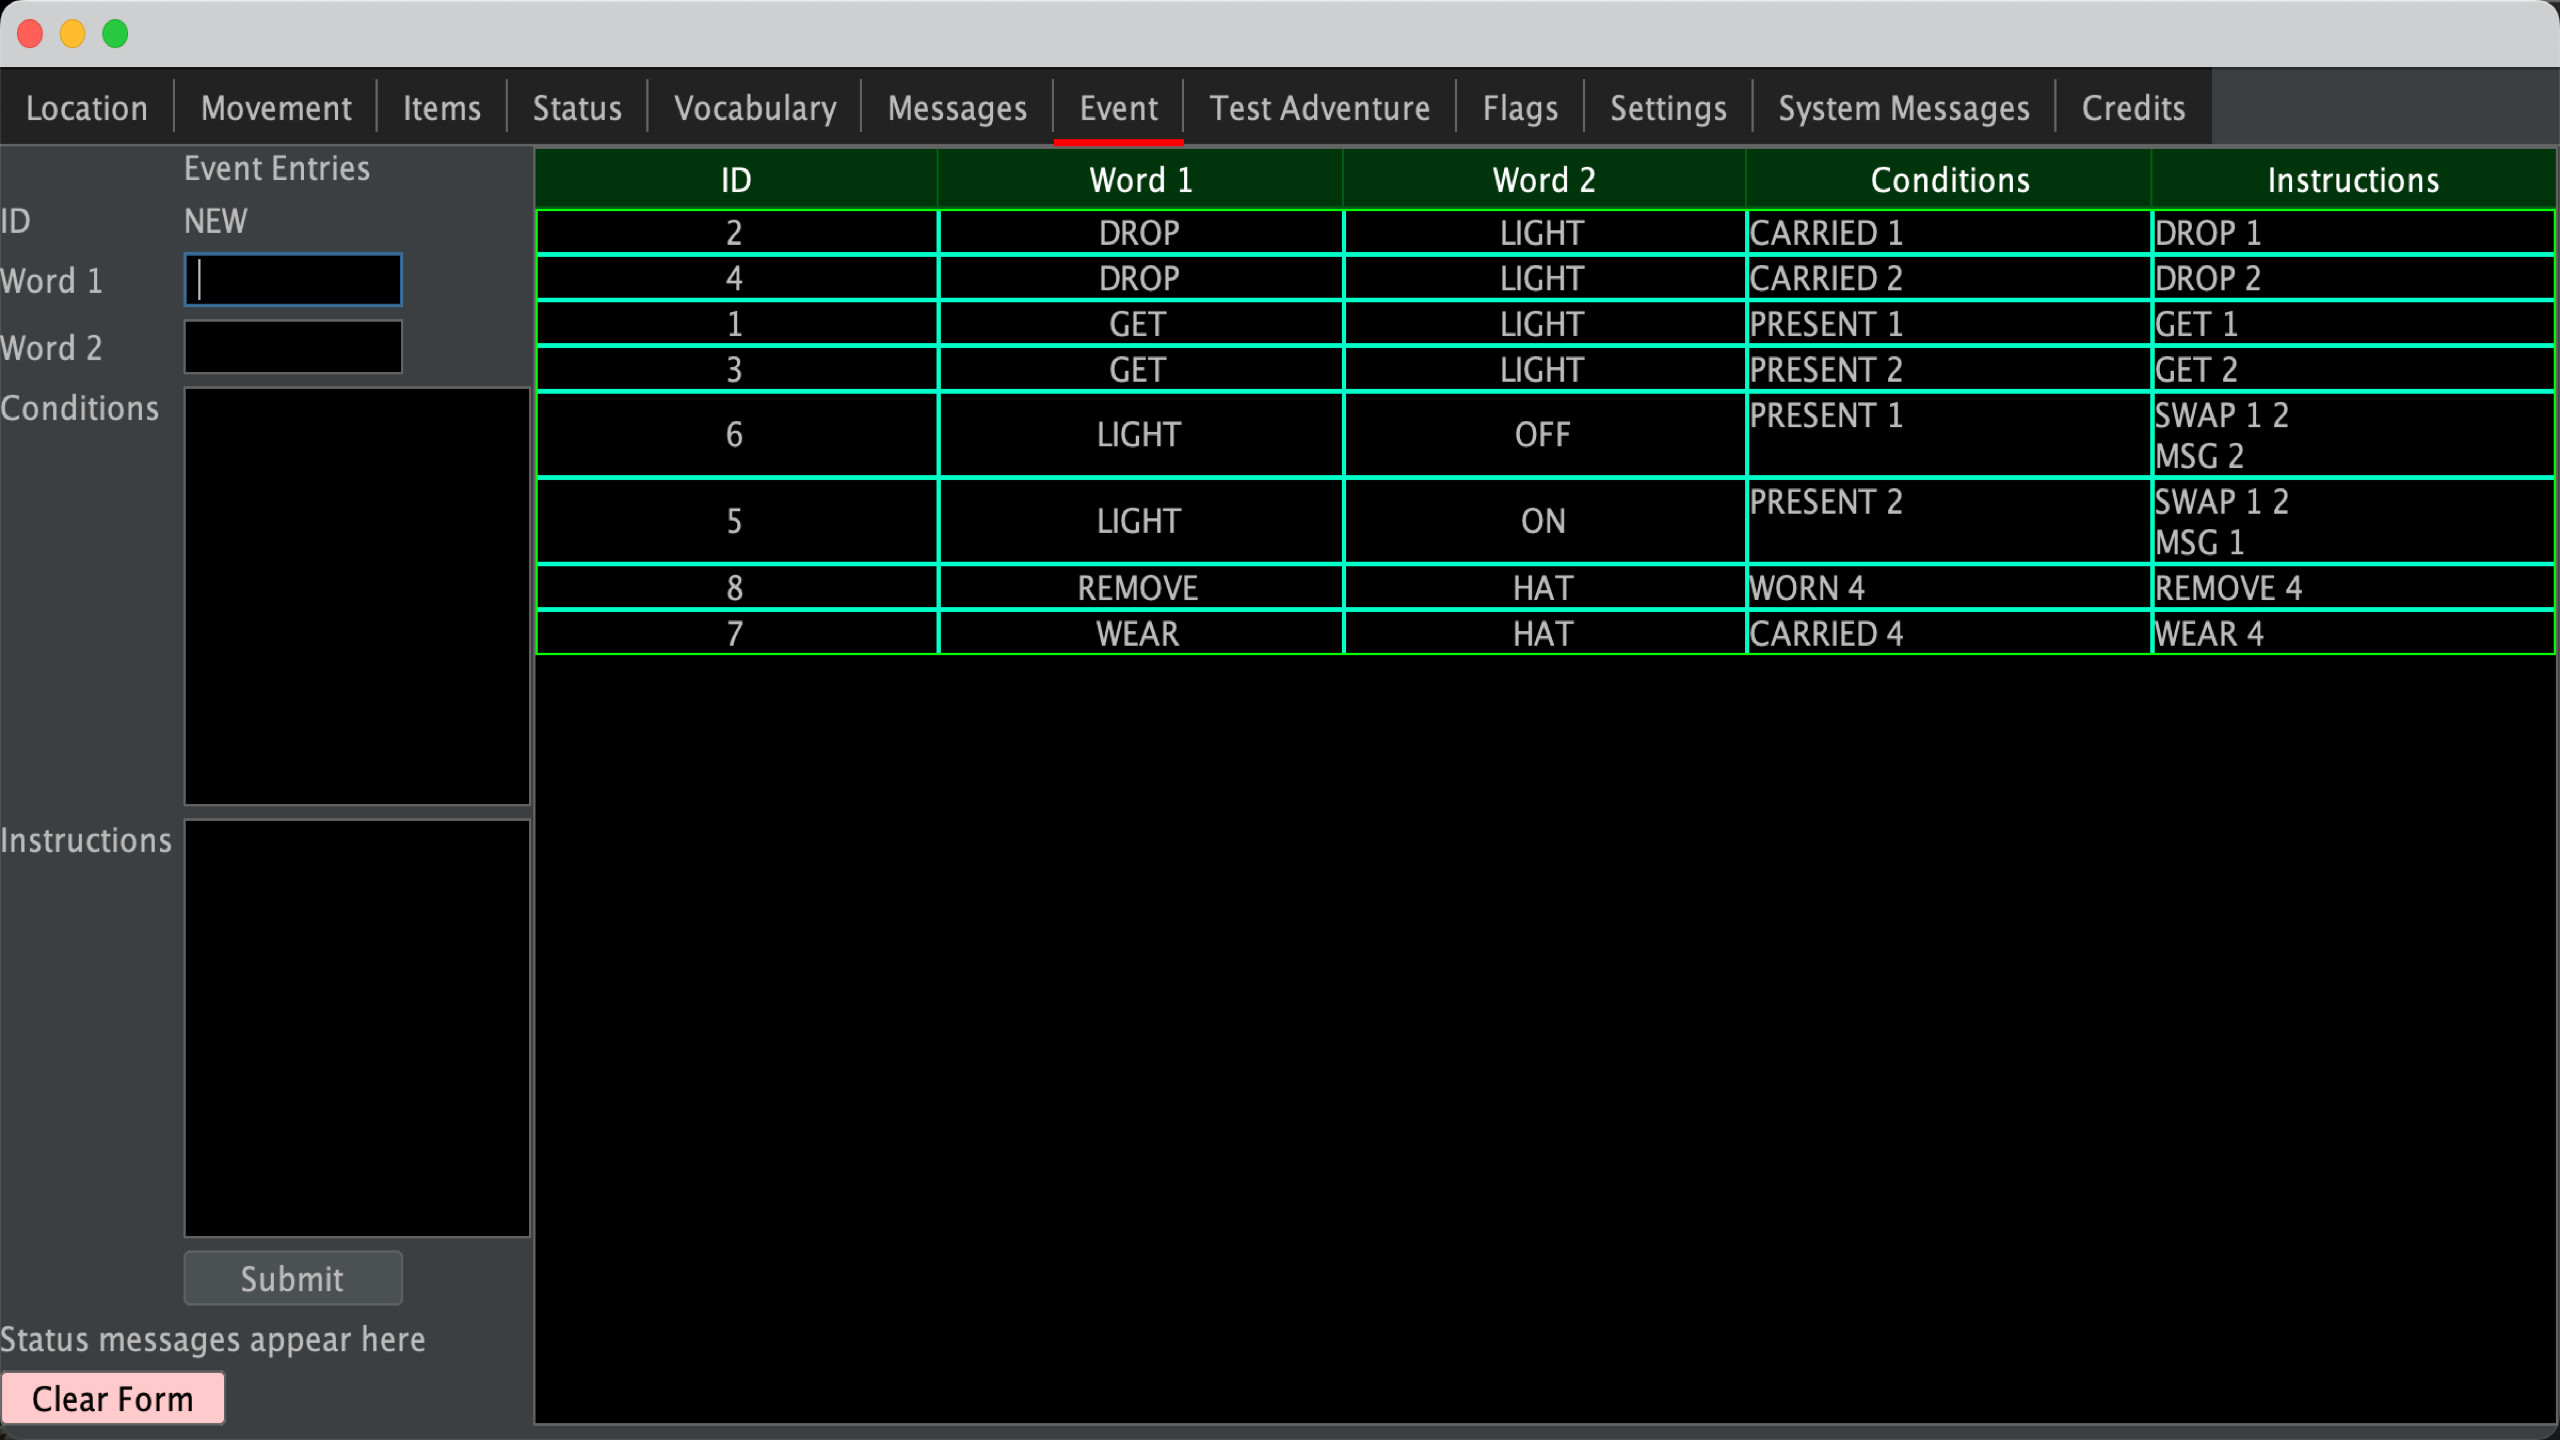This screenshot has width=2560, height=1440.
Task: Click inside the Word 1 input field
Action: coord(292,280)
